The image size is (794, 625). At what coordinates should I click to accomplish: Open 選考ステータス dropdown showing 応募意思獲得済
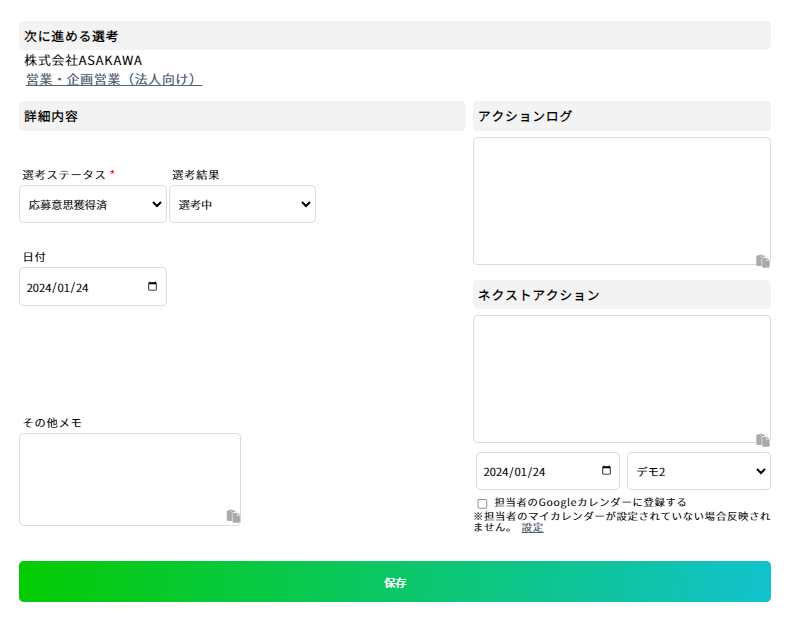click(93, 204)
